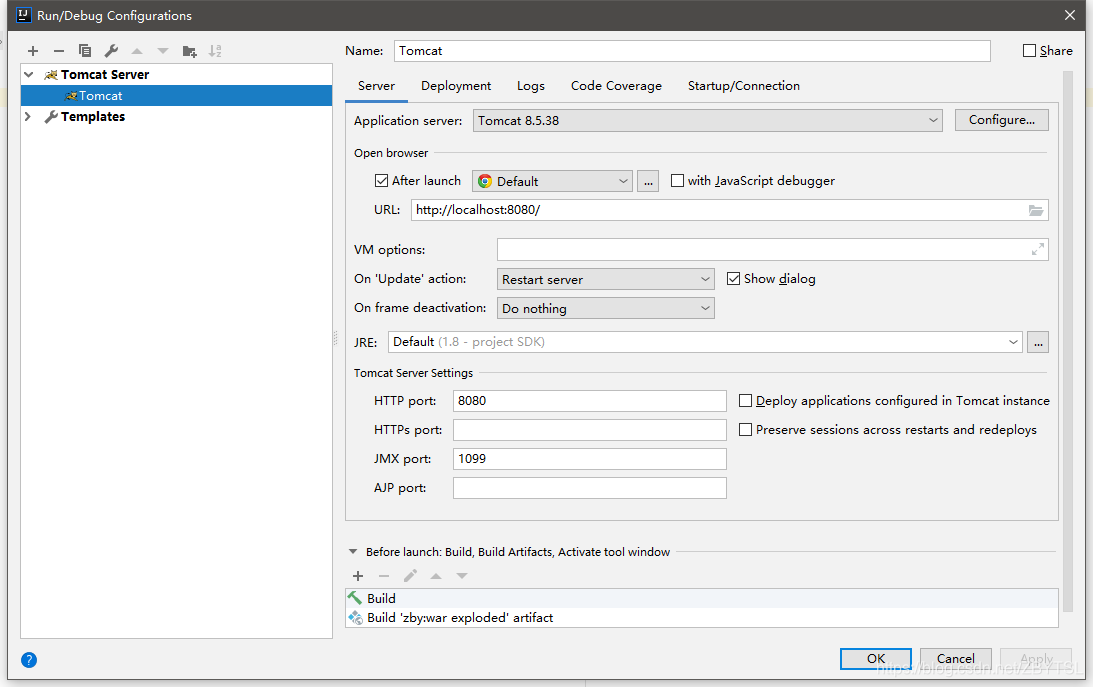Enable with JavaScript debugger checkbox
1093x687 pixels.
(x=677, y=180)
